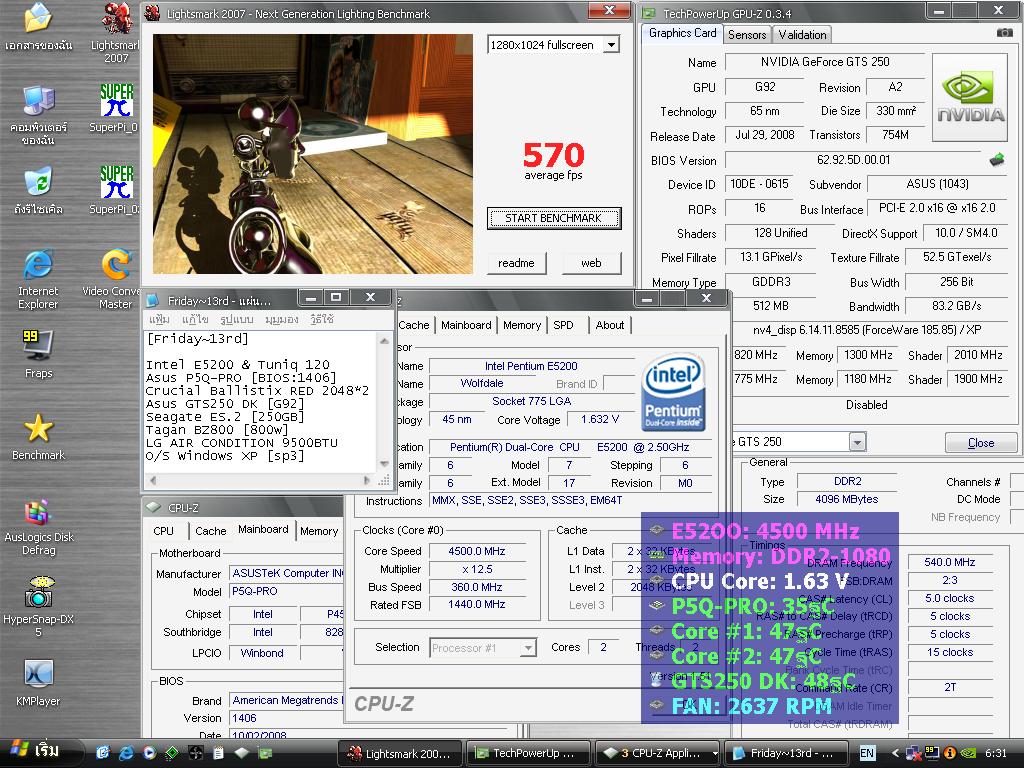Open Video Convert Master desktop icon

115,279
